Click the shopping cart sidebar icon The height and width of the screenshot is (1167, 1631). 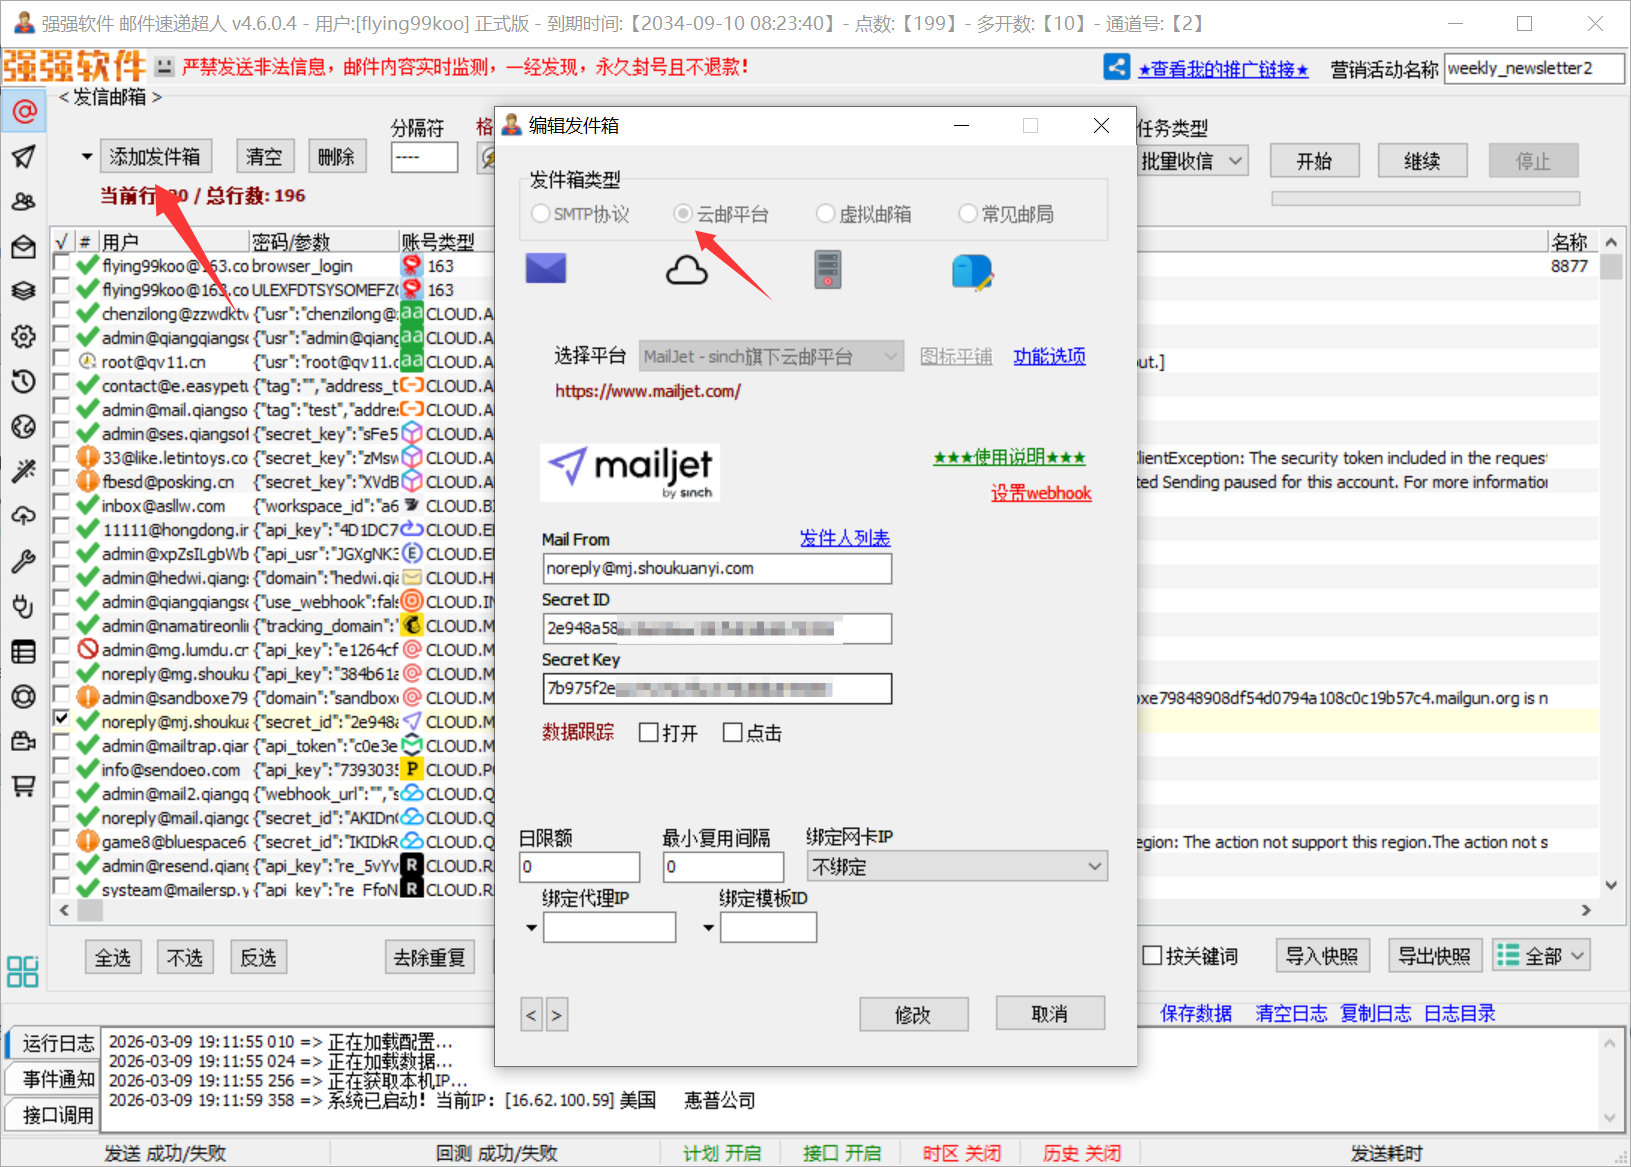pos(24,786)
